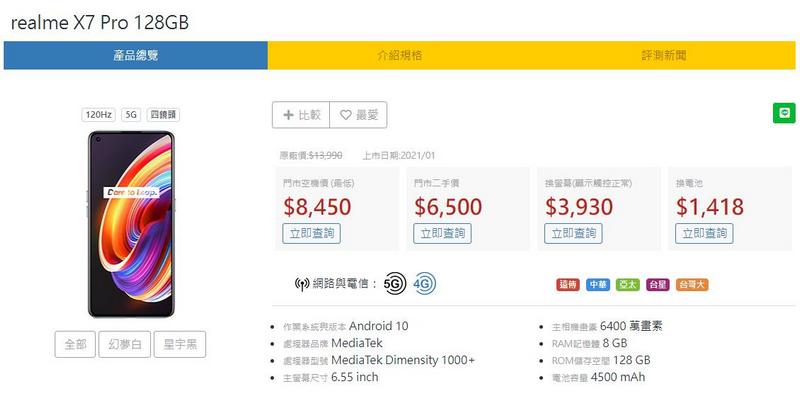Click the 4G network icon
The image size is (800, 411).
424,284
